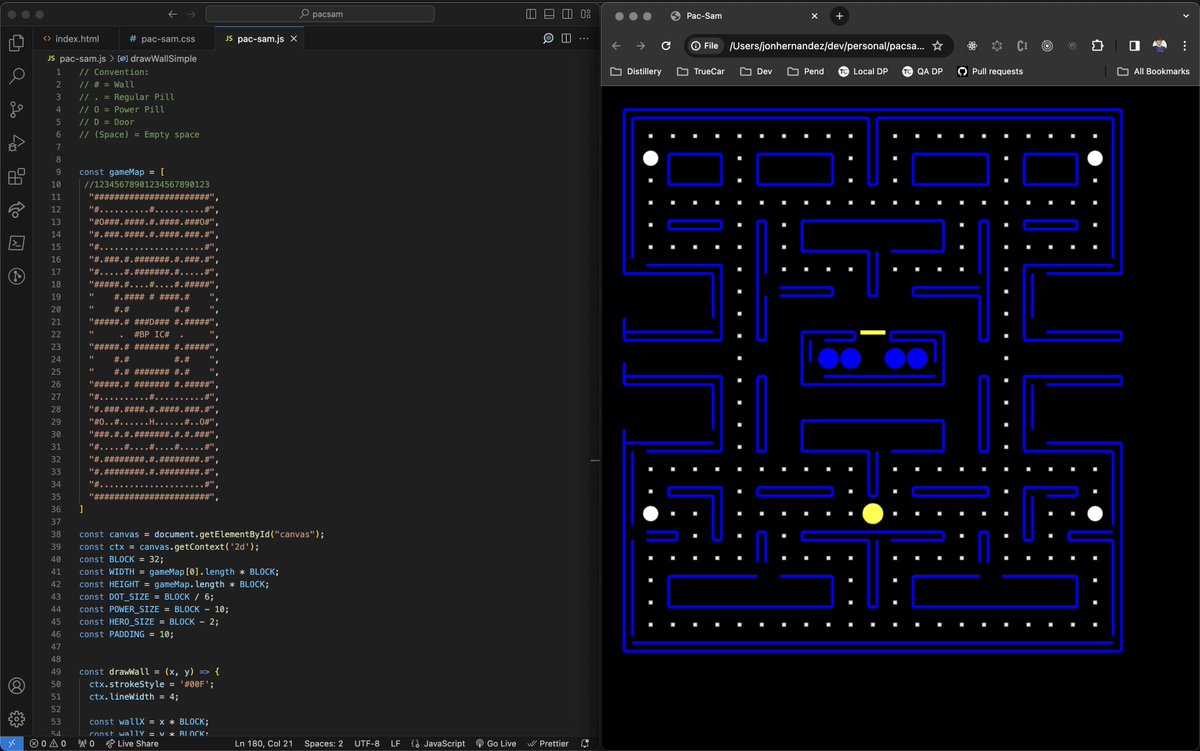The width and height of the screenshot is (1200, 751).
Task: Open the Source Control view
Action: (x=16, y=110)
